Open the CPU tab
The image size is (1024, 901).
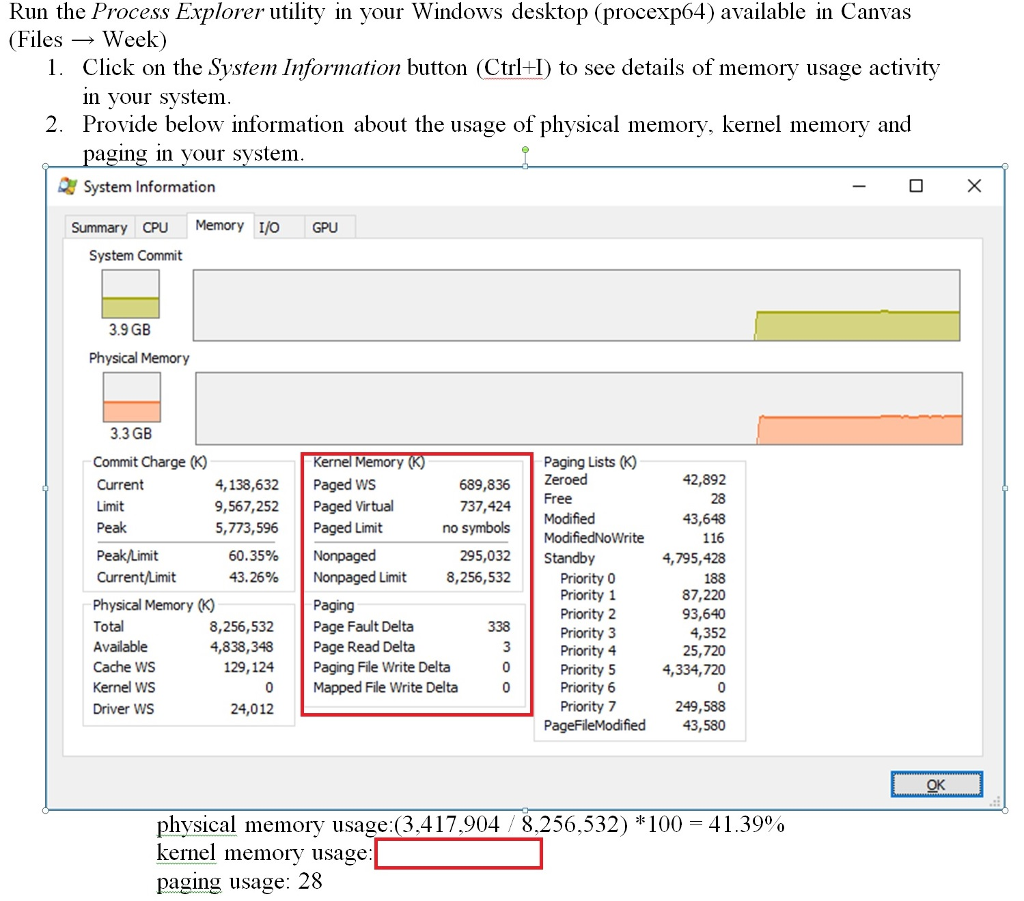(156, 227)
